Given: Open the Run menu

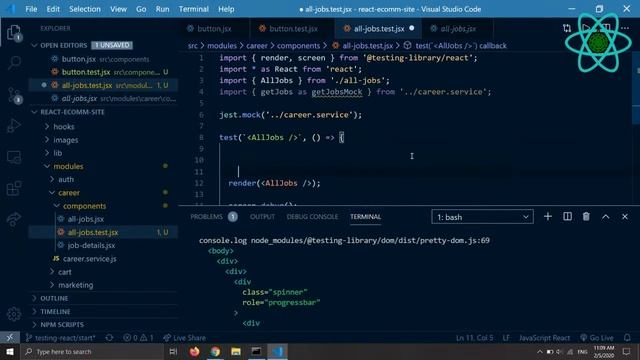Looking at the screenshot, I should coord(162,9).
